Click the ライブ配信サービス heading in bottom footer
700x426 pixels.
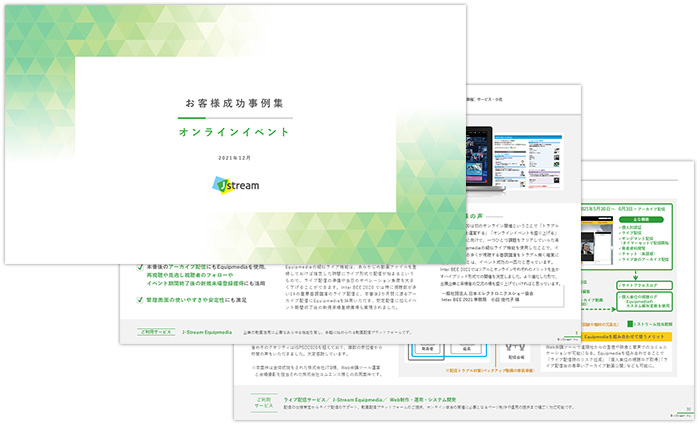click(x=304, y=400)
